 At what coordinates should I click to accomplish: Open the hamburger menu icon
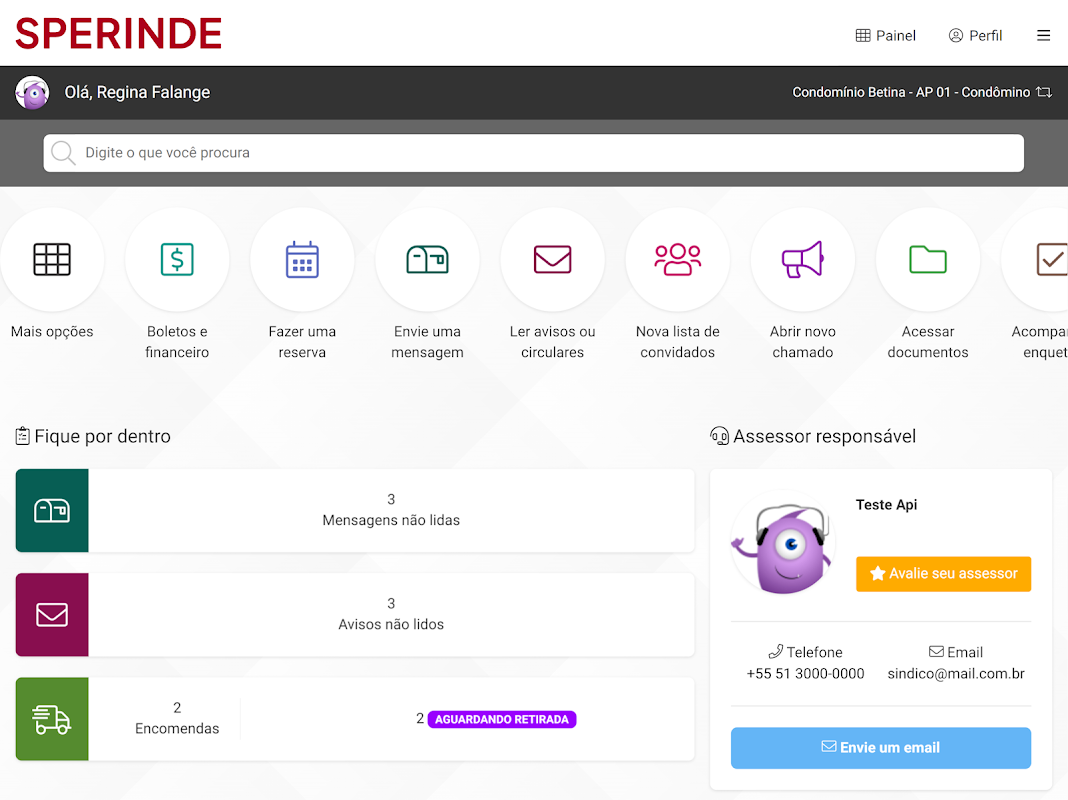(1043, 35)
